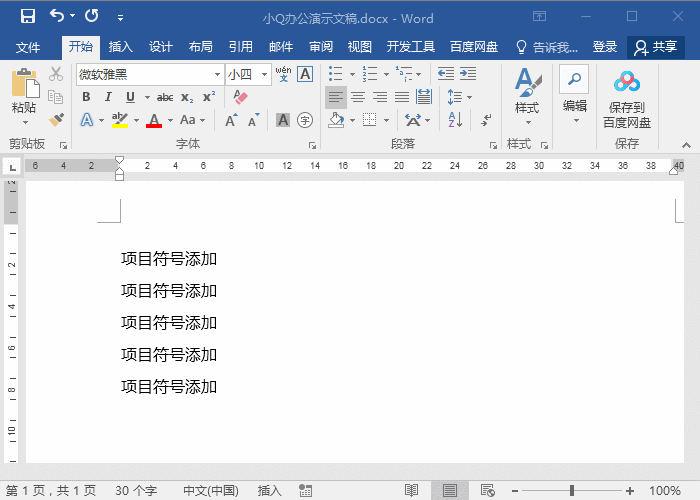Expand the numbering list dropdown arrow
Image resolution: width=700 pixels, height=500 pixels.
tap(386, 74)
